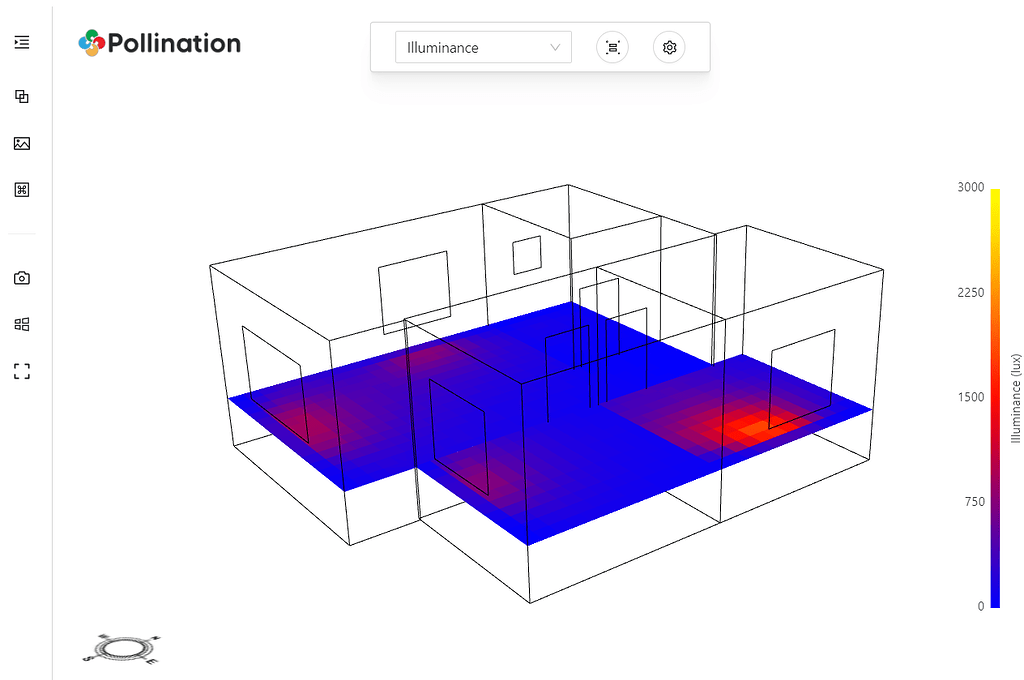This screenshot has width=1024, height=680.
Task: Click the 3000 value on the legend
Action: (970, 187)
